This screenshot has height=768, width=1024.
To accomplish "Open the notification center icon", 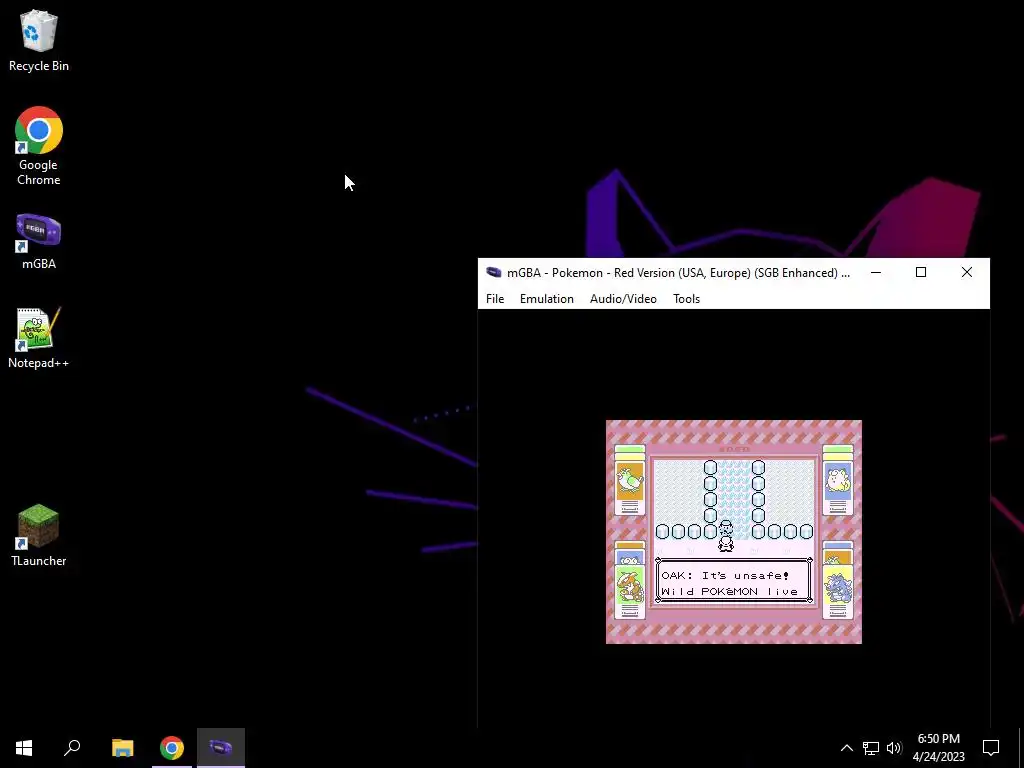I will tap(991, 748).
